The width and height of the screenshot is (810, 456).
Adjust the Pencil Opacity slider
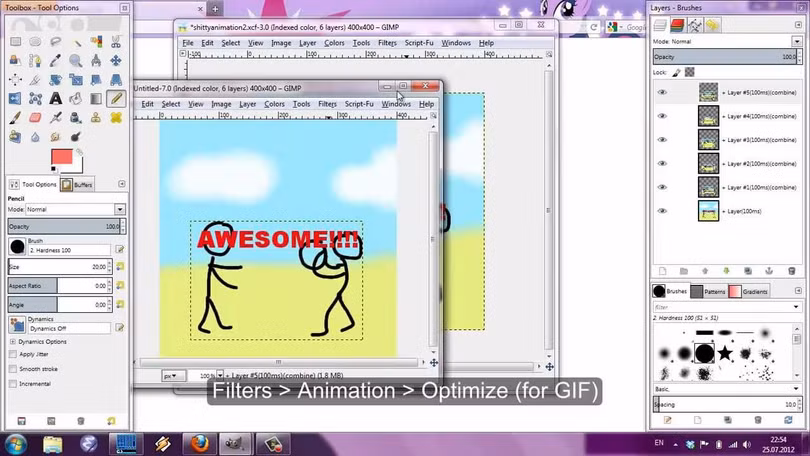(64, 226)
